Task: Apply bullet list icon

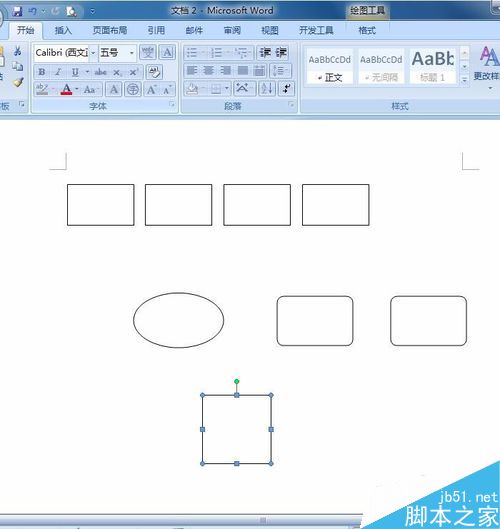Action: 192,53
